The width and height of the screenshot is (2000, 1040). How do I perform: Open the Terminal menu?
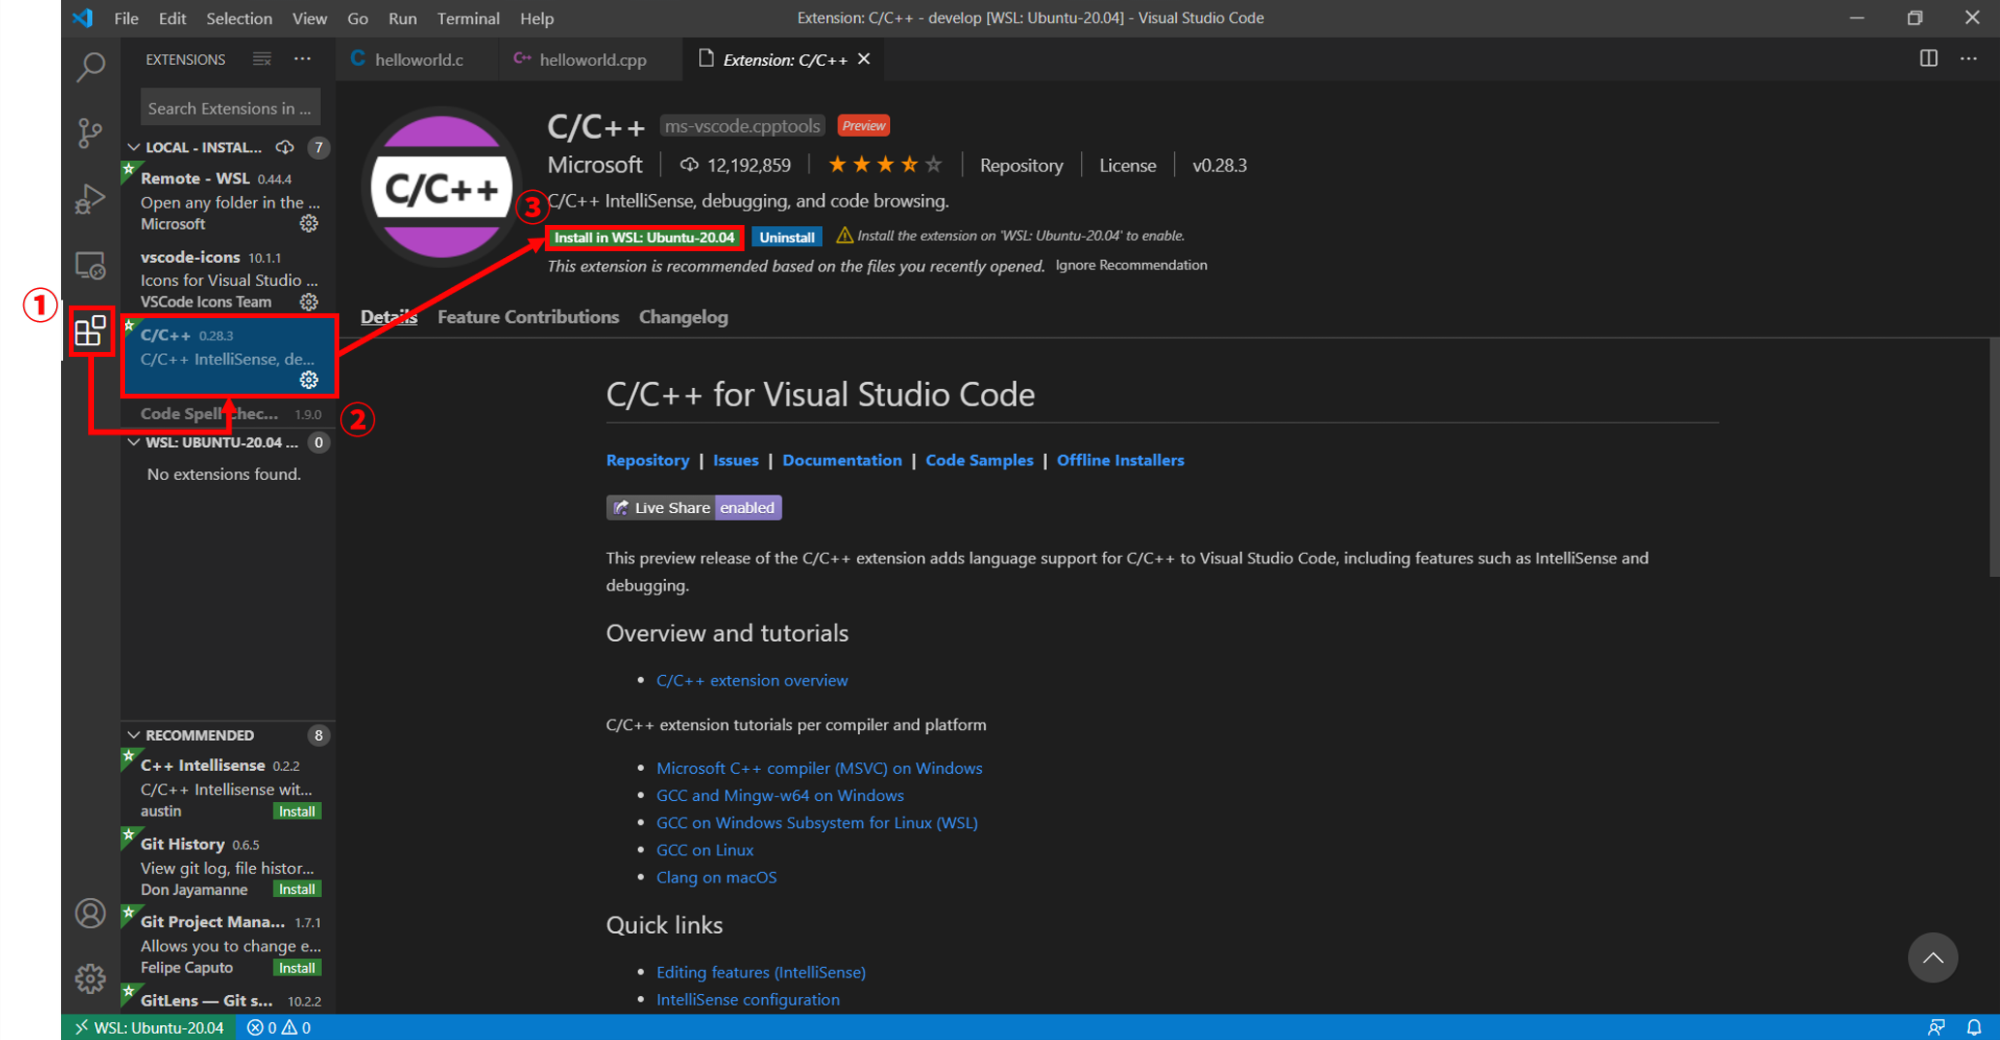pyautogui.click(x=468, y=18)
